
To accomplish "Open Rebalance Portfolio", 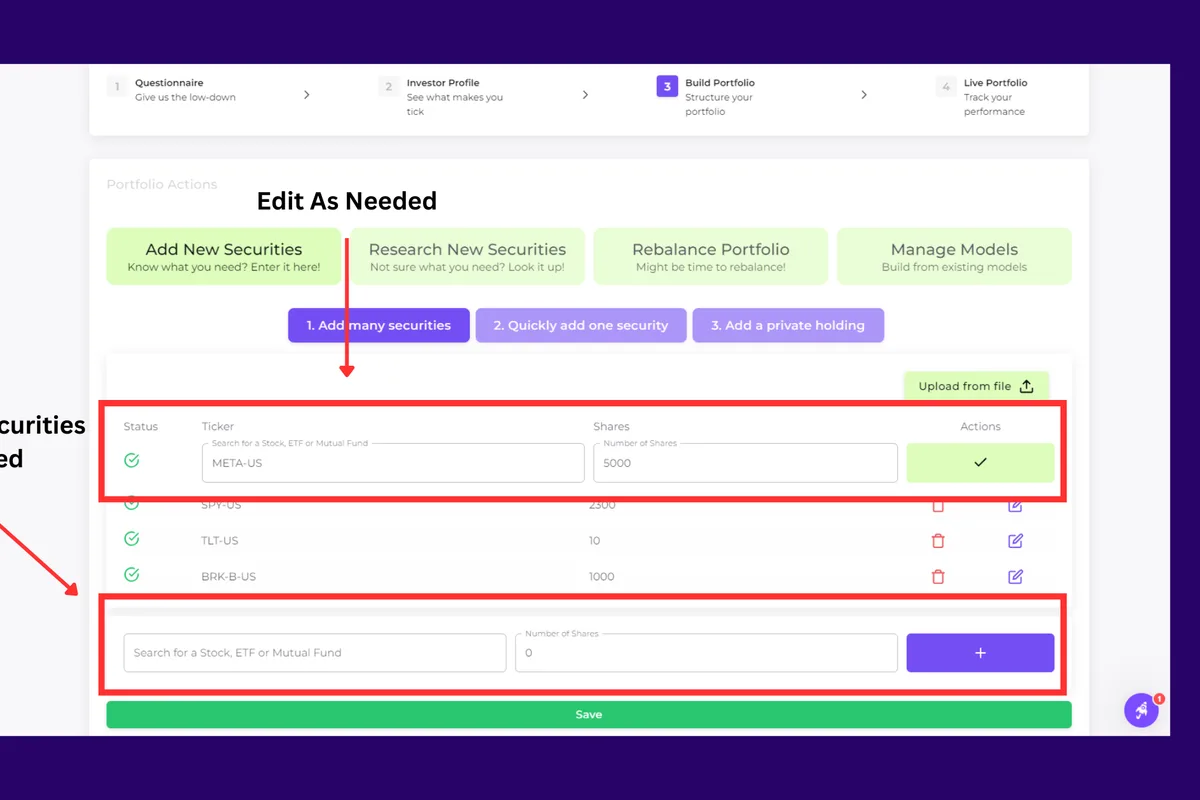I will [710, 256].
